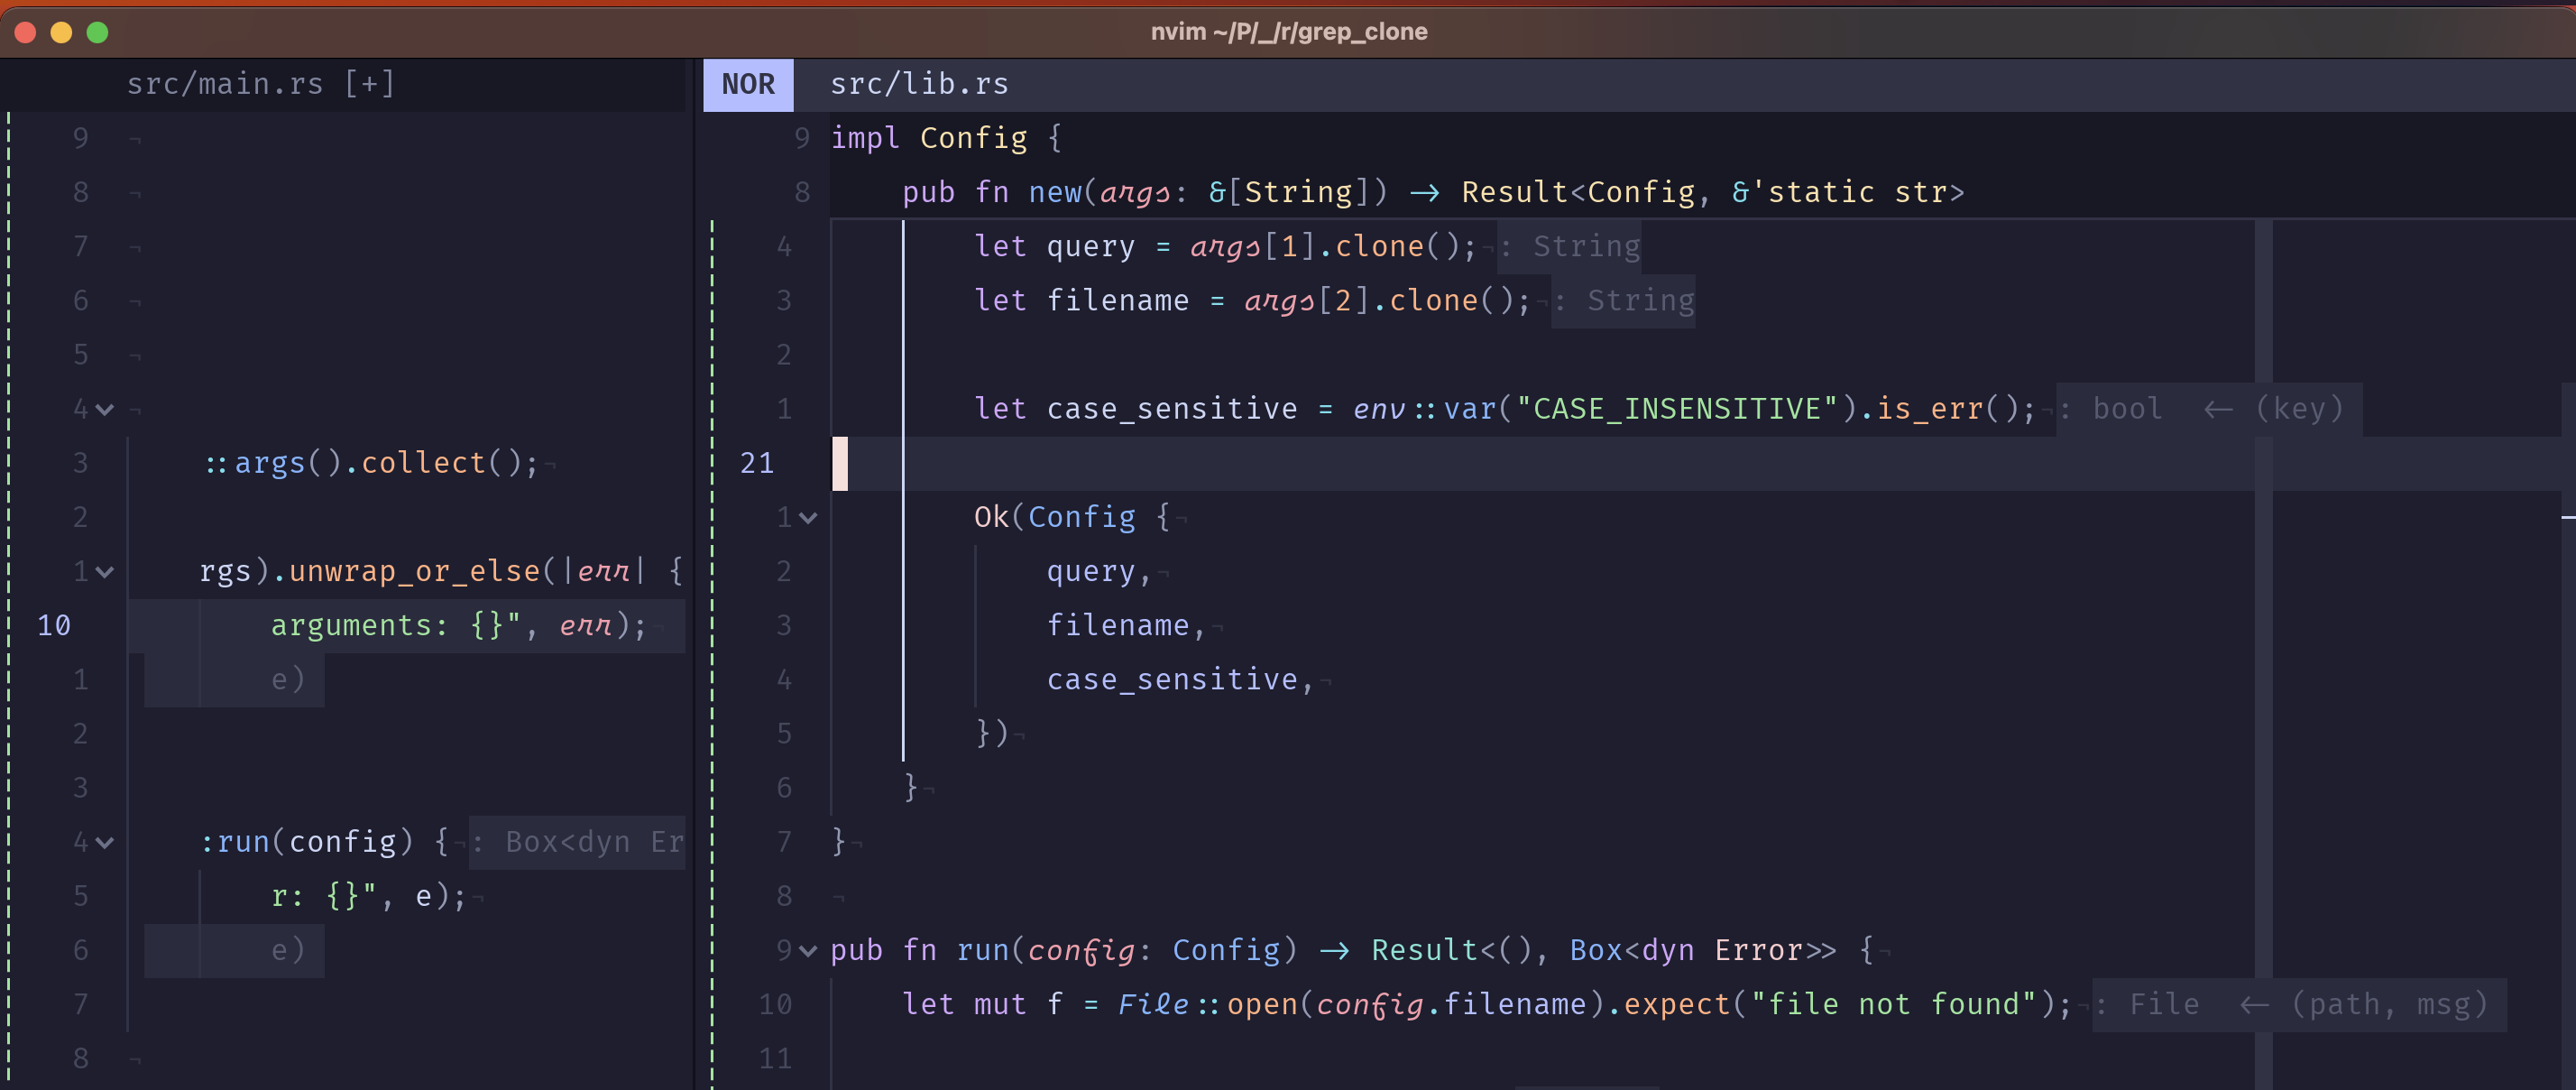The image size is (2576, 1090).
Task: Click the [+] modified indicator of main.rs
Action: [369, 84]
